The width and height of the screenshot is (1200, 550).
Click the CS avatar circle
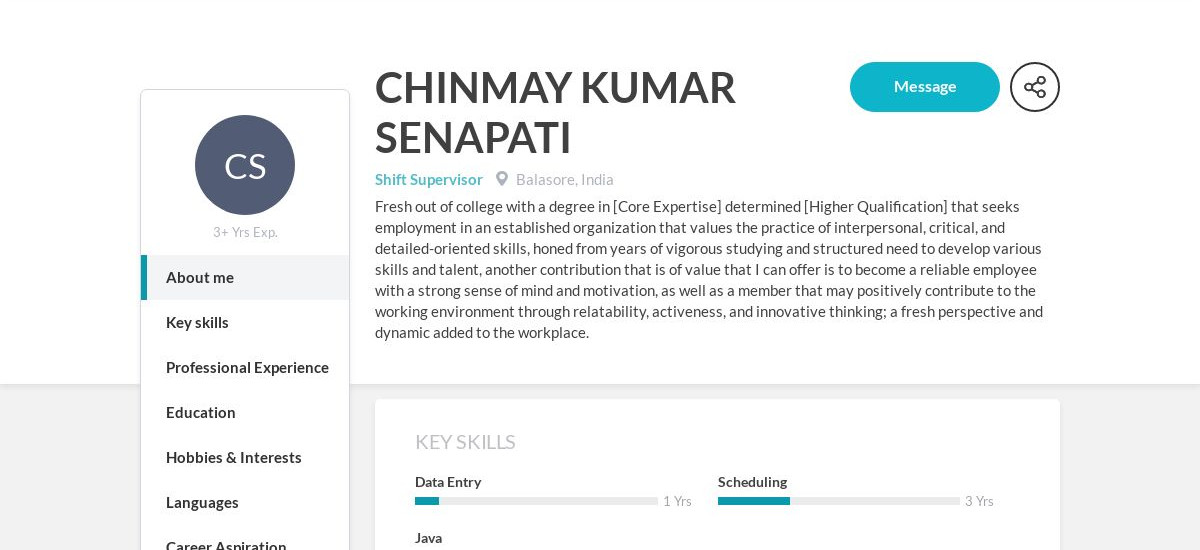pos(245,165)
